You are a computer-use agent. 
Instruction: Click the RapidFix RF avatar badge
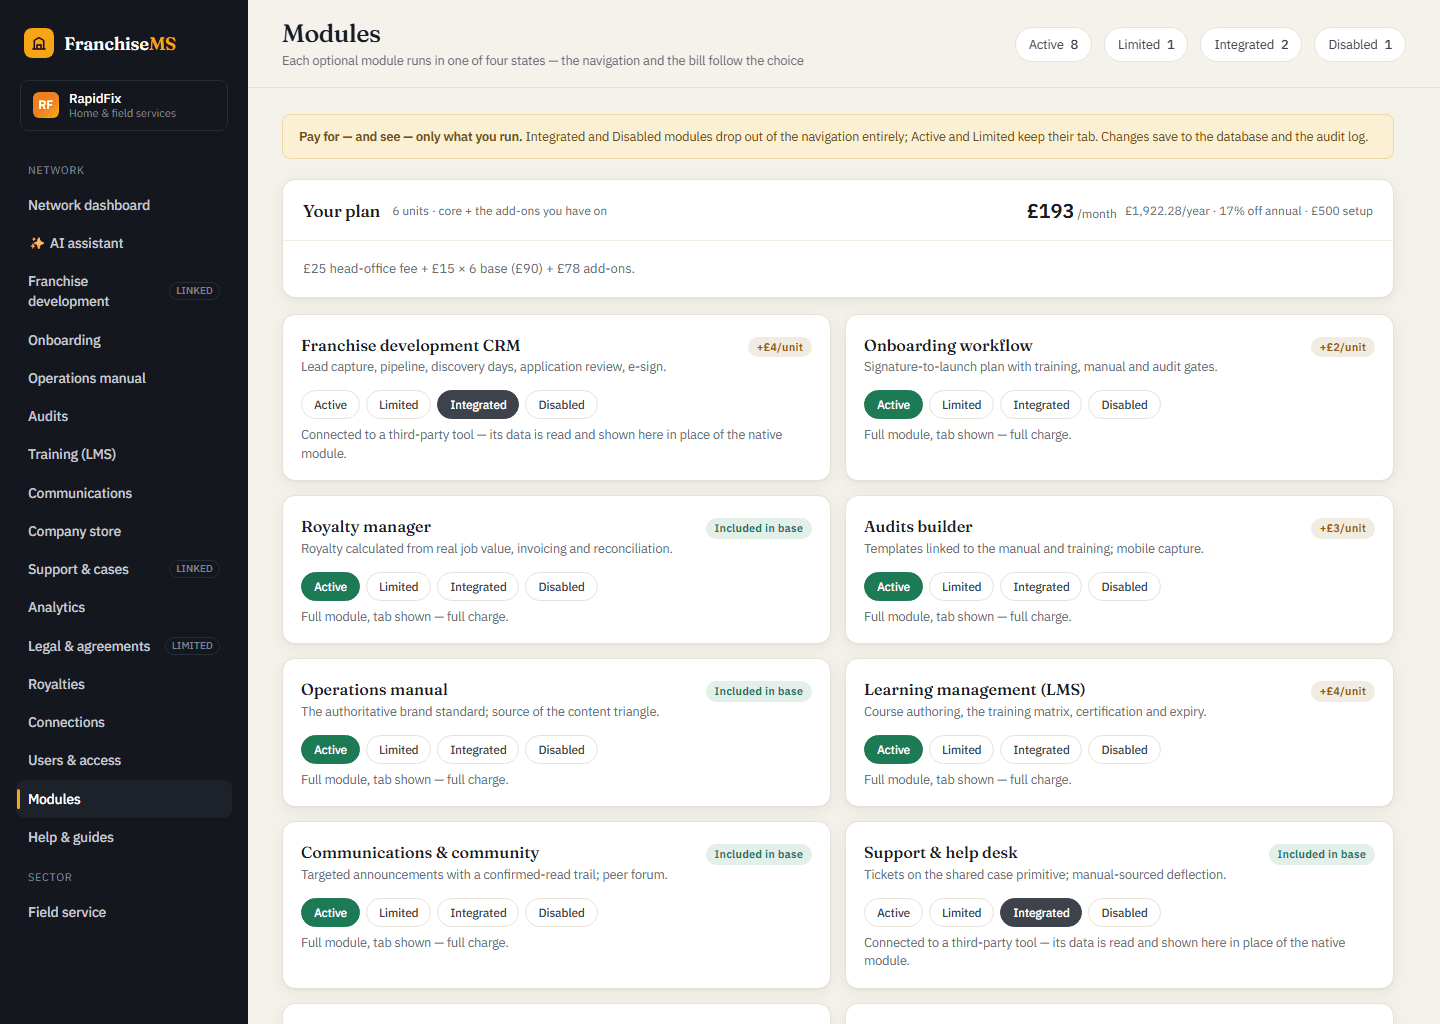pyautogui.click(x=46, y=105)
